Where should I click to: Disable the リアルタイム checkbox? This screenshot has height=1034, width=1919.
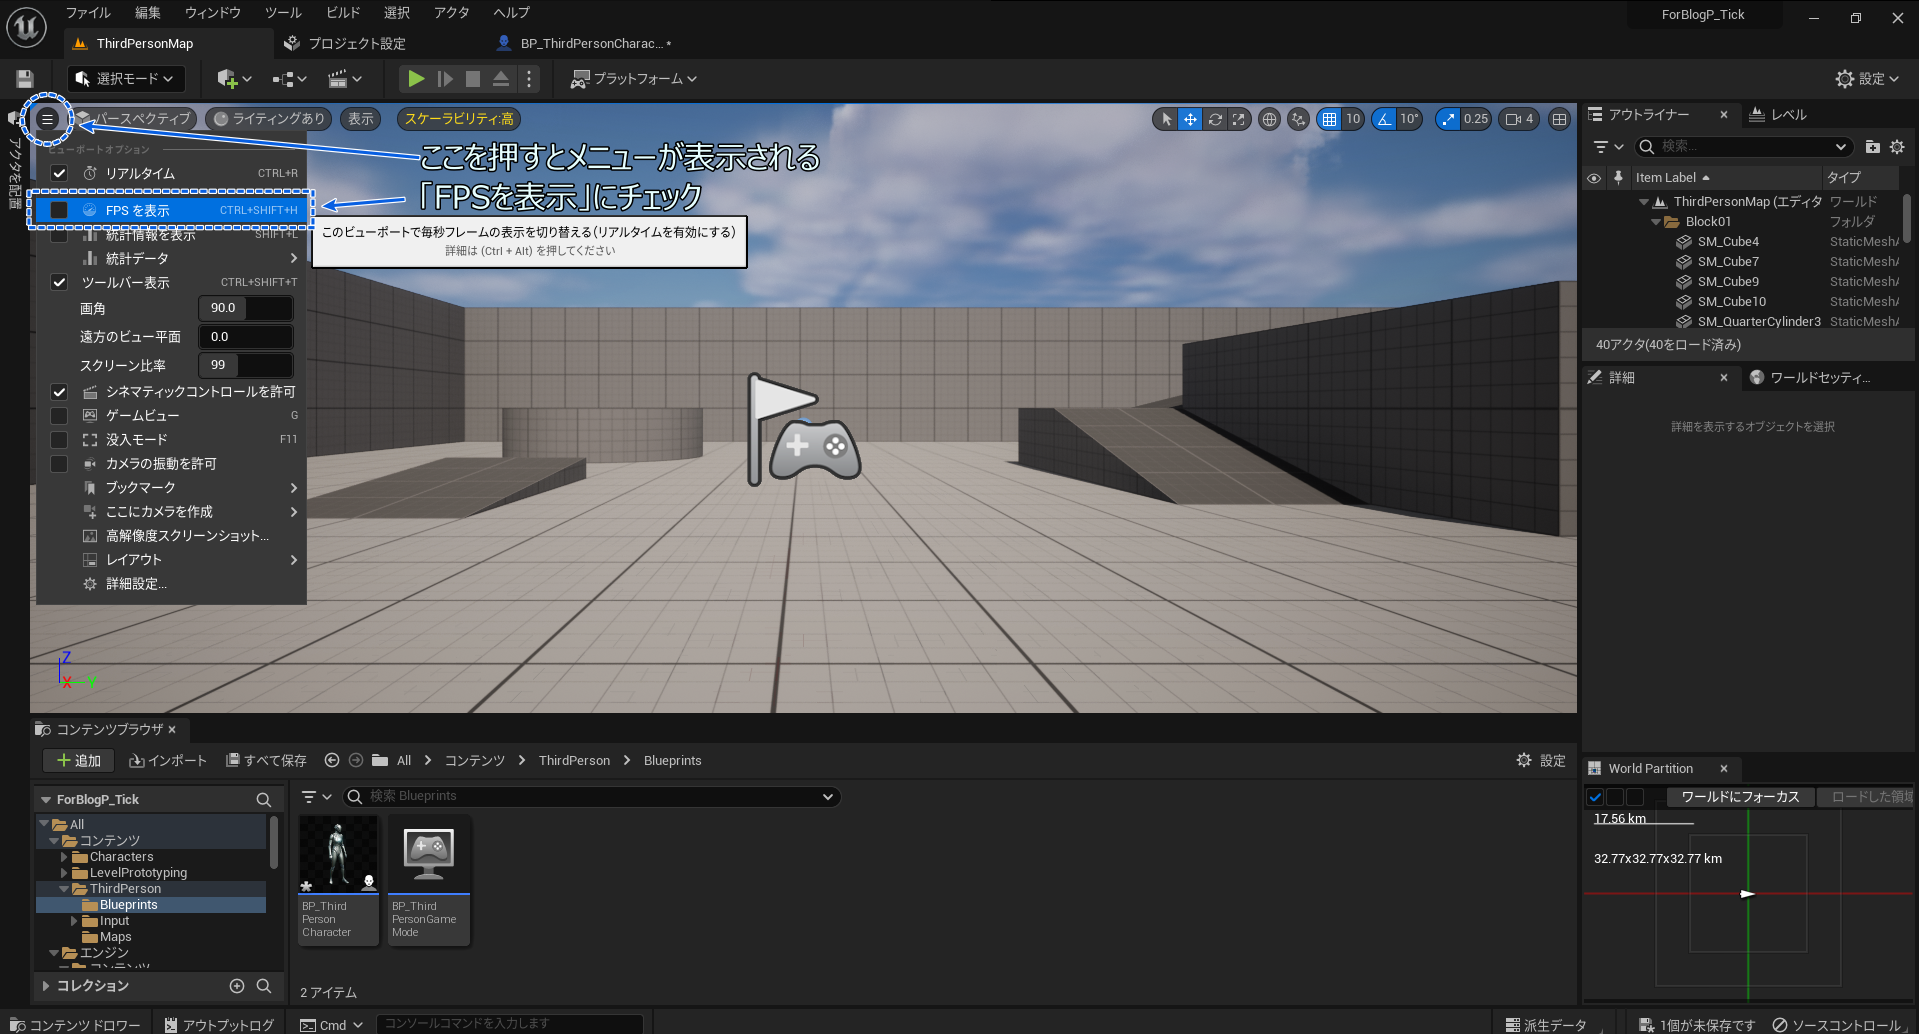click(59, 172)
